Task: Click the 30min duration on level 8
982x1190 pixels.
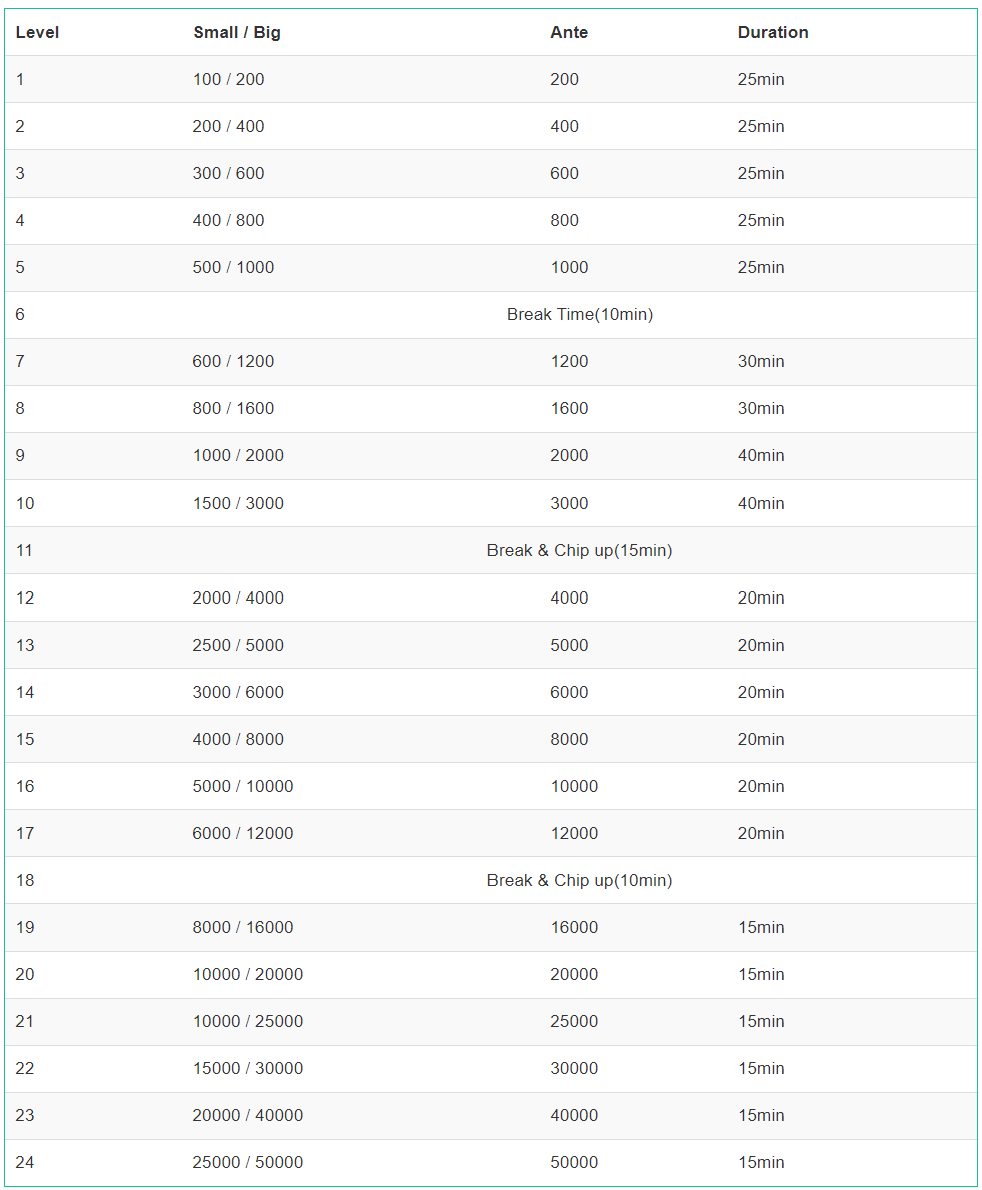Action: [761, 408]
